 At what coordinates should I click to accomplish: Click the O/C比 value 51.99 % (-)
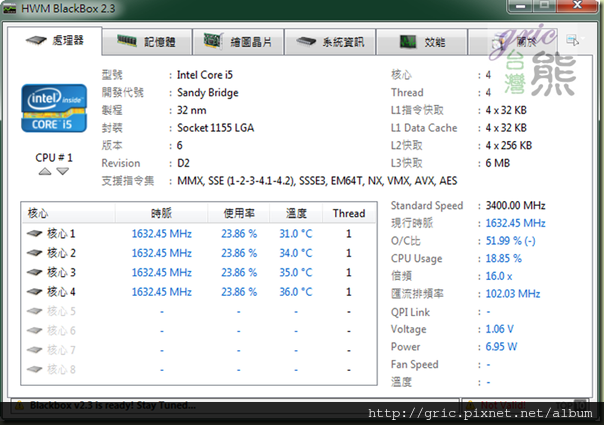[x=510, y=241]
